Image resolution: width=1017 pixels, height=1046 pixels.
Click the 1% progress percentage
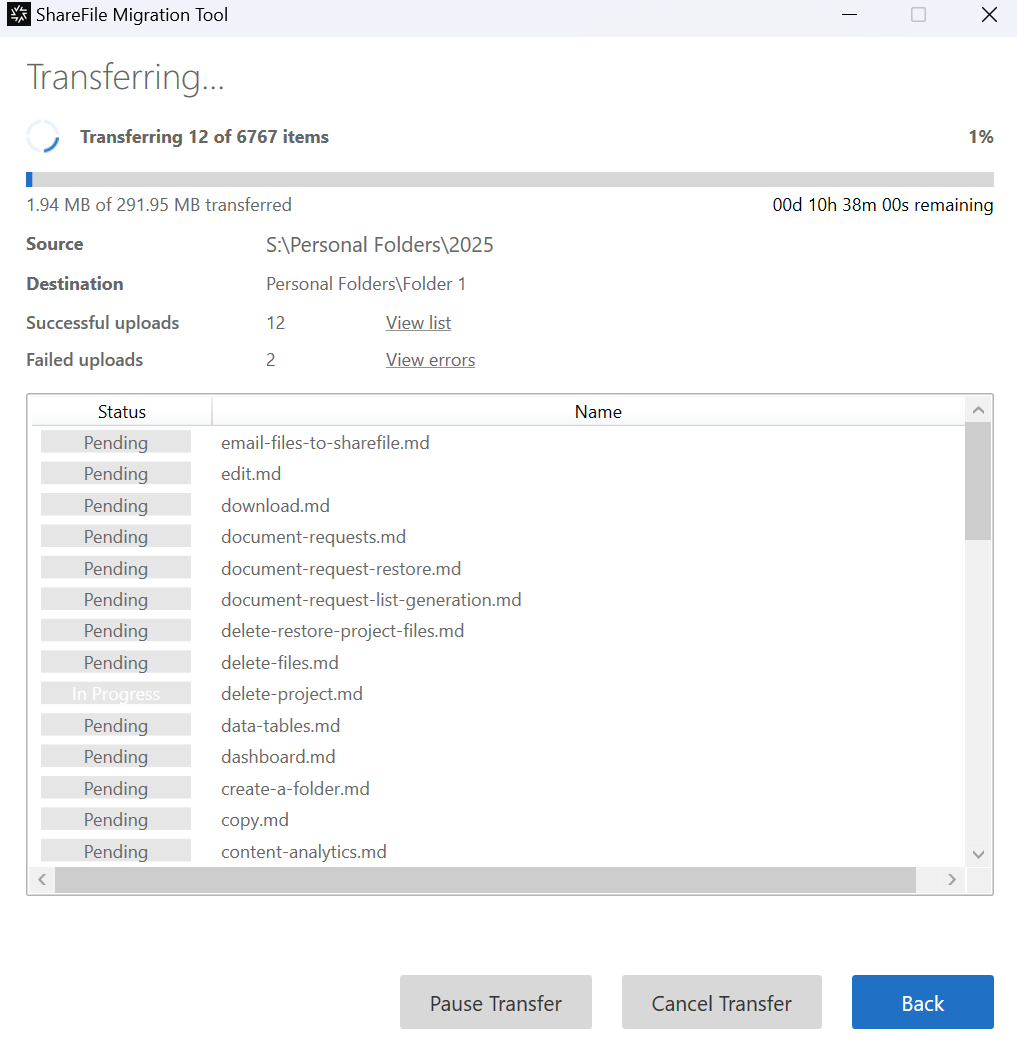click(980, 137)
